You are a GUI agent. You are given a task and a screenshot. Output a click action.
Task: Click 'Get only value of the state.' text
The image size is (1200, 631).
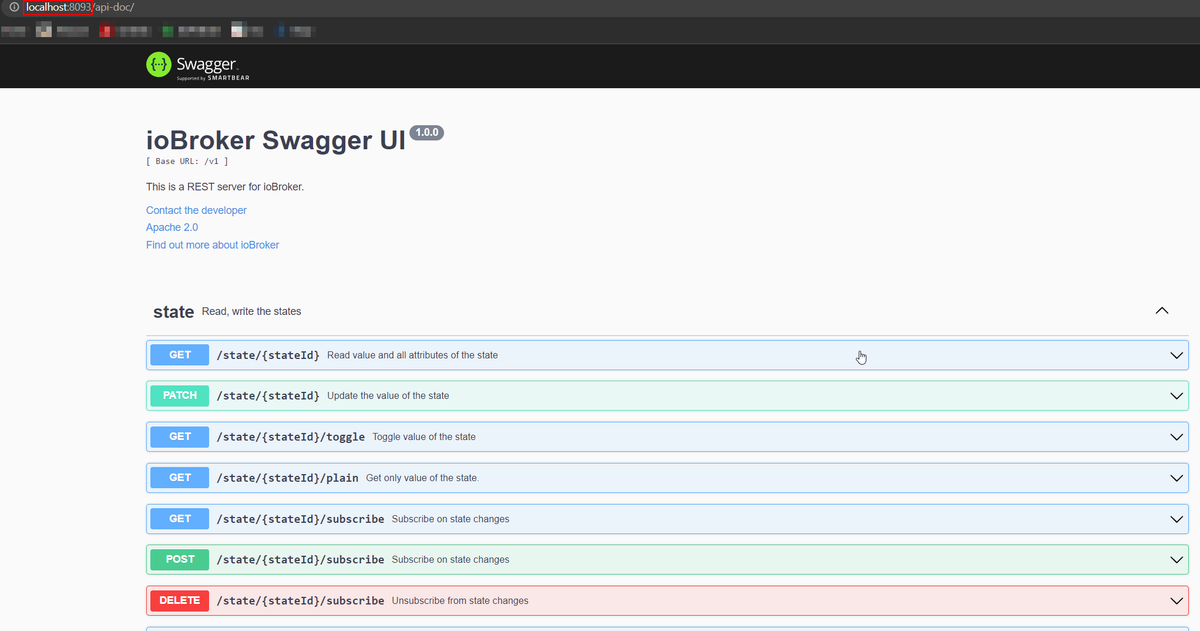(x=422, y=478)
